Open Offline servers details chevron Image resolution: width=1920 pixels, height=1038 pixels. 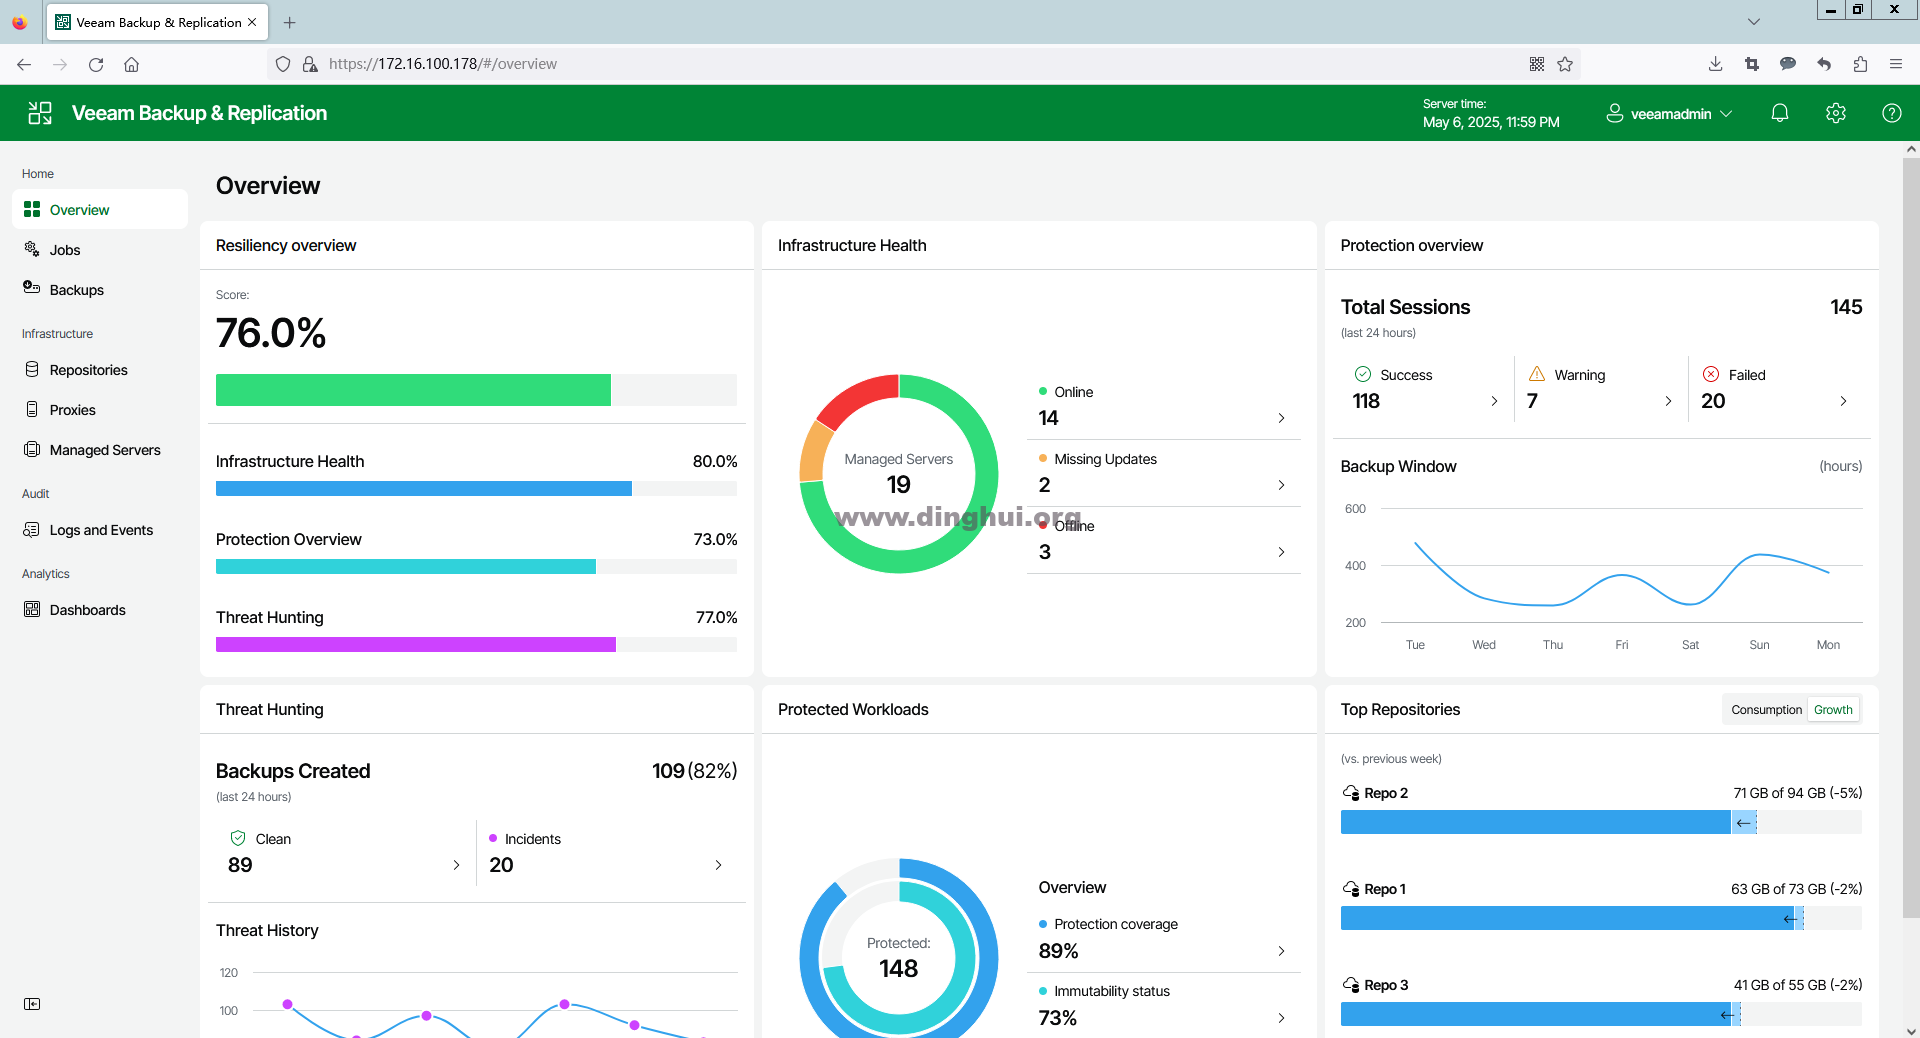1281,552
